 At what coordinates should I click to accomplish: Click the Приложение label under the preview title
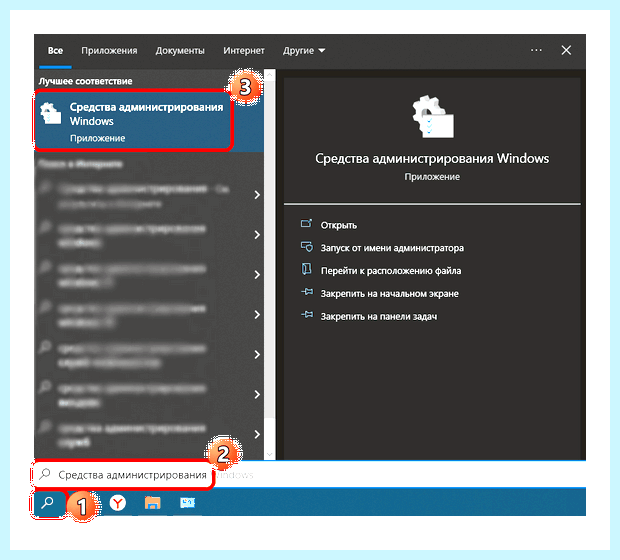(432, 177)
